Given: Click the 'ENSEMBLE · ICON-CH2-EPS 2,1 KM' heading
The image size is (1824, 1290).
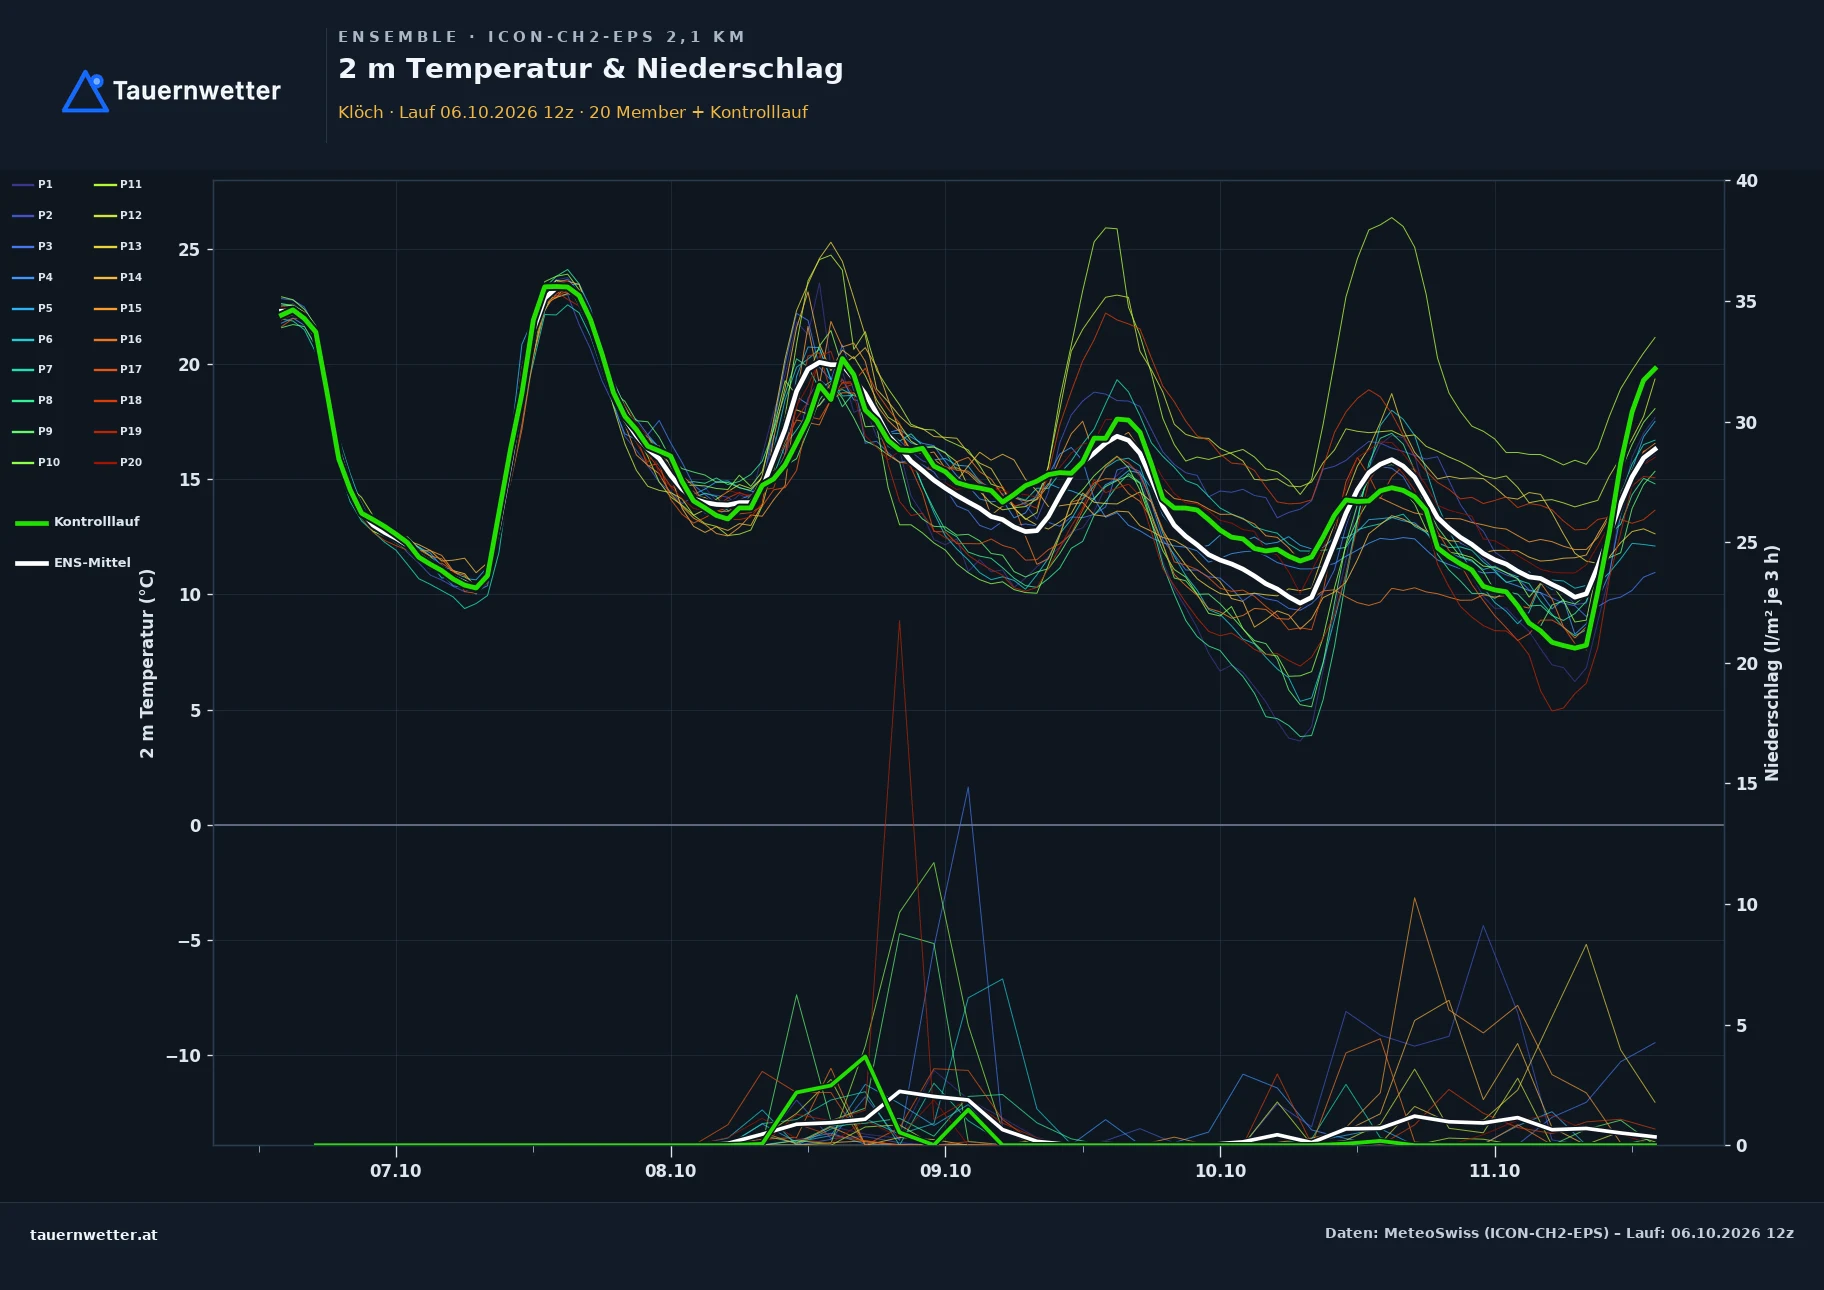Looking at the screenshot, I should (541, 37).
